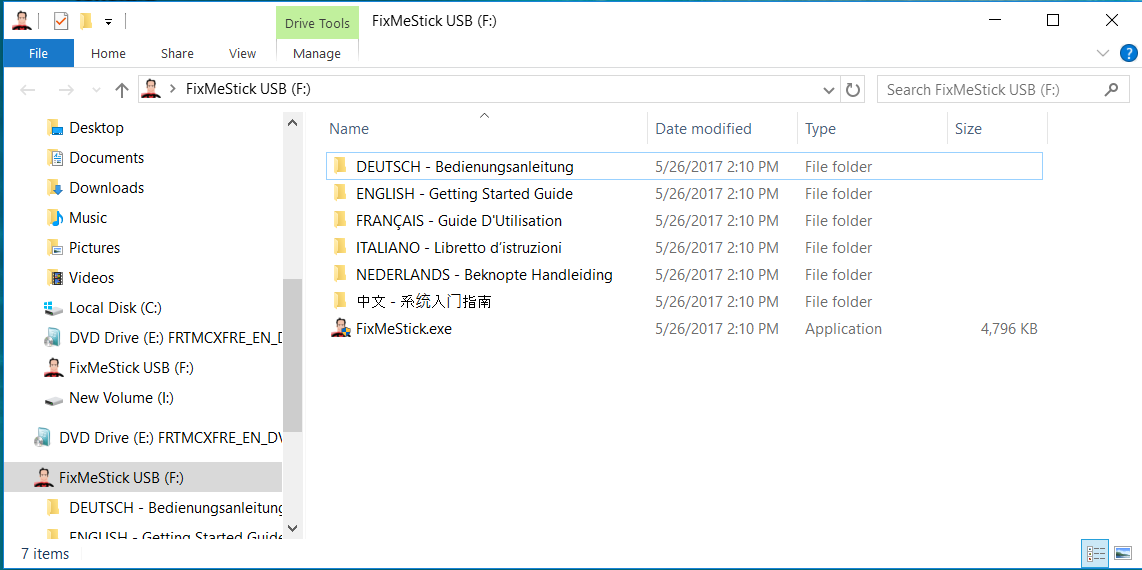Select the DEUTSCH - Bedienungsanleitung folder icon
The width and height of the screenshot is (1142, 570).
tap(339, 166)
